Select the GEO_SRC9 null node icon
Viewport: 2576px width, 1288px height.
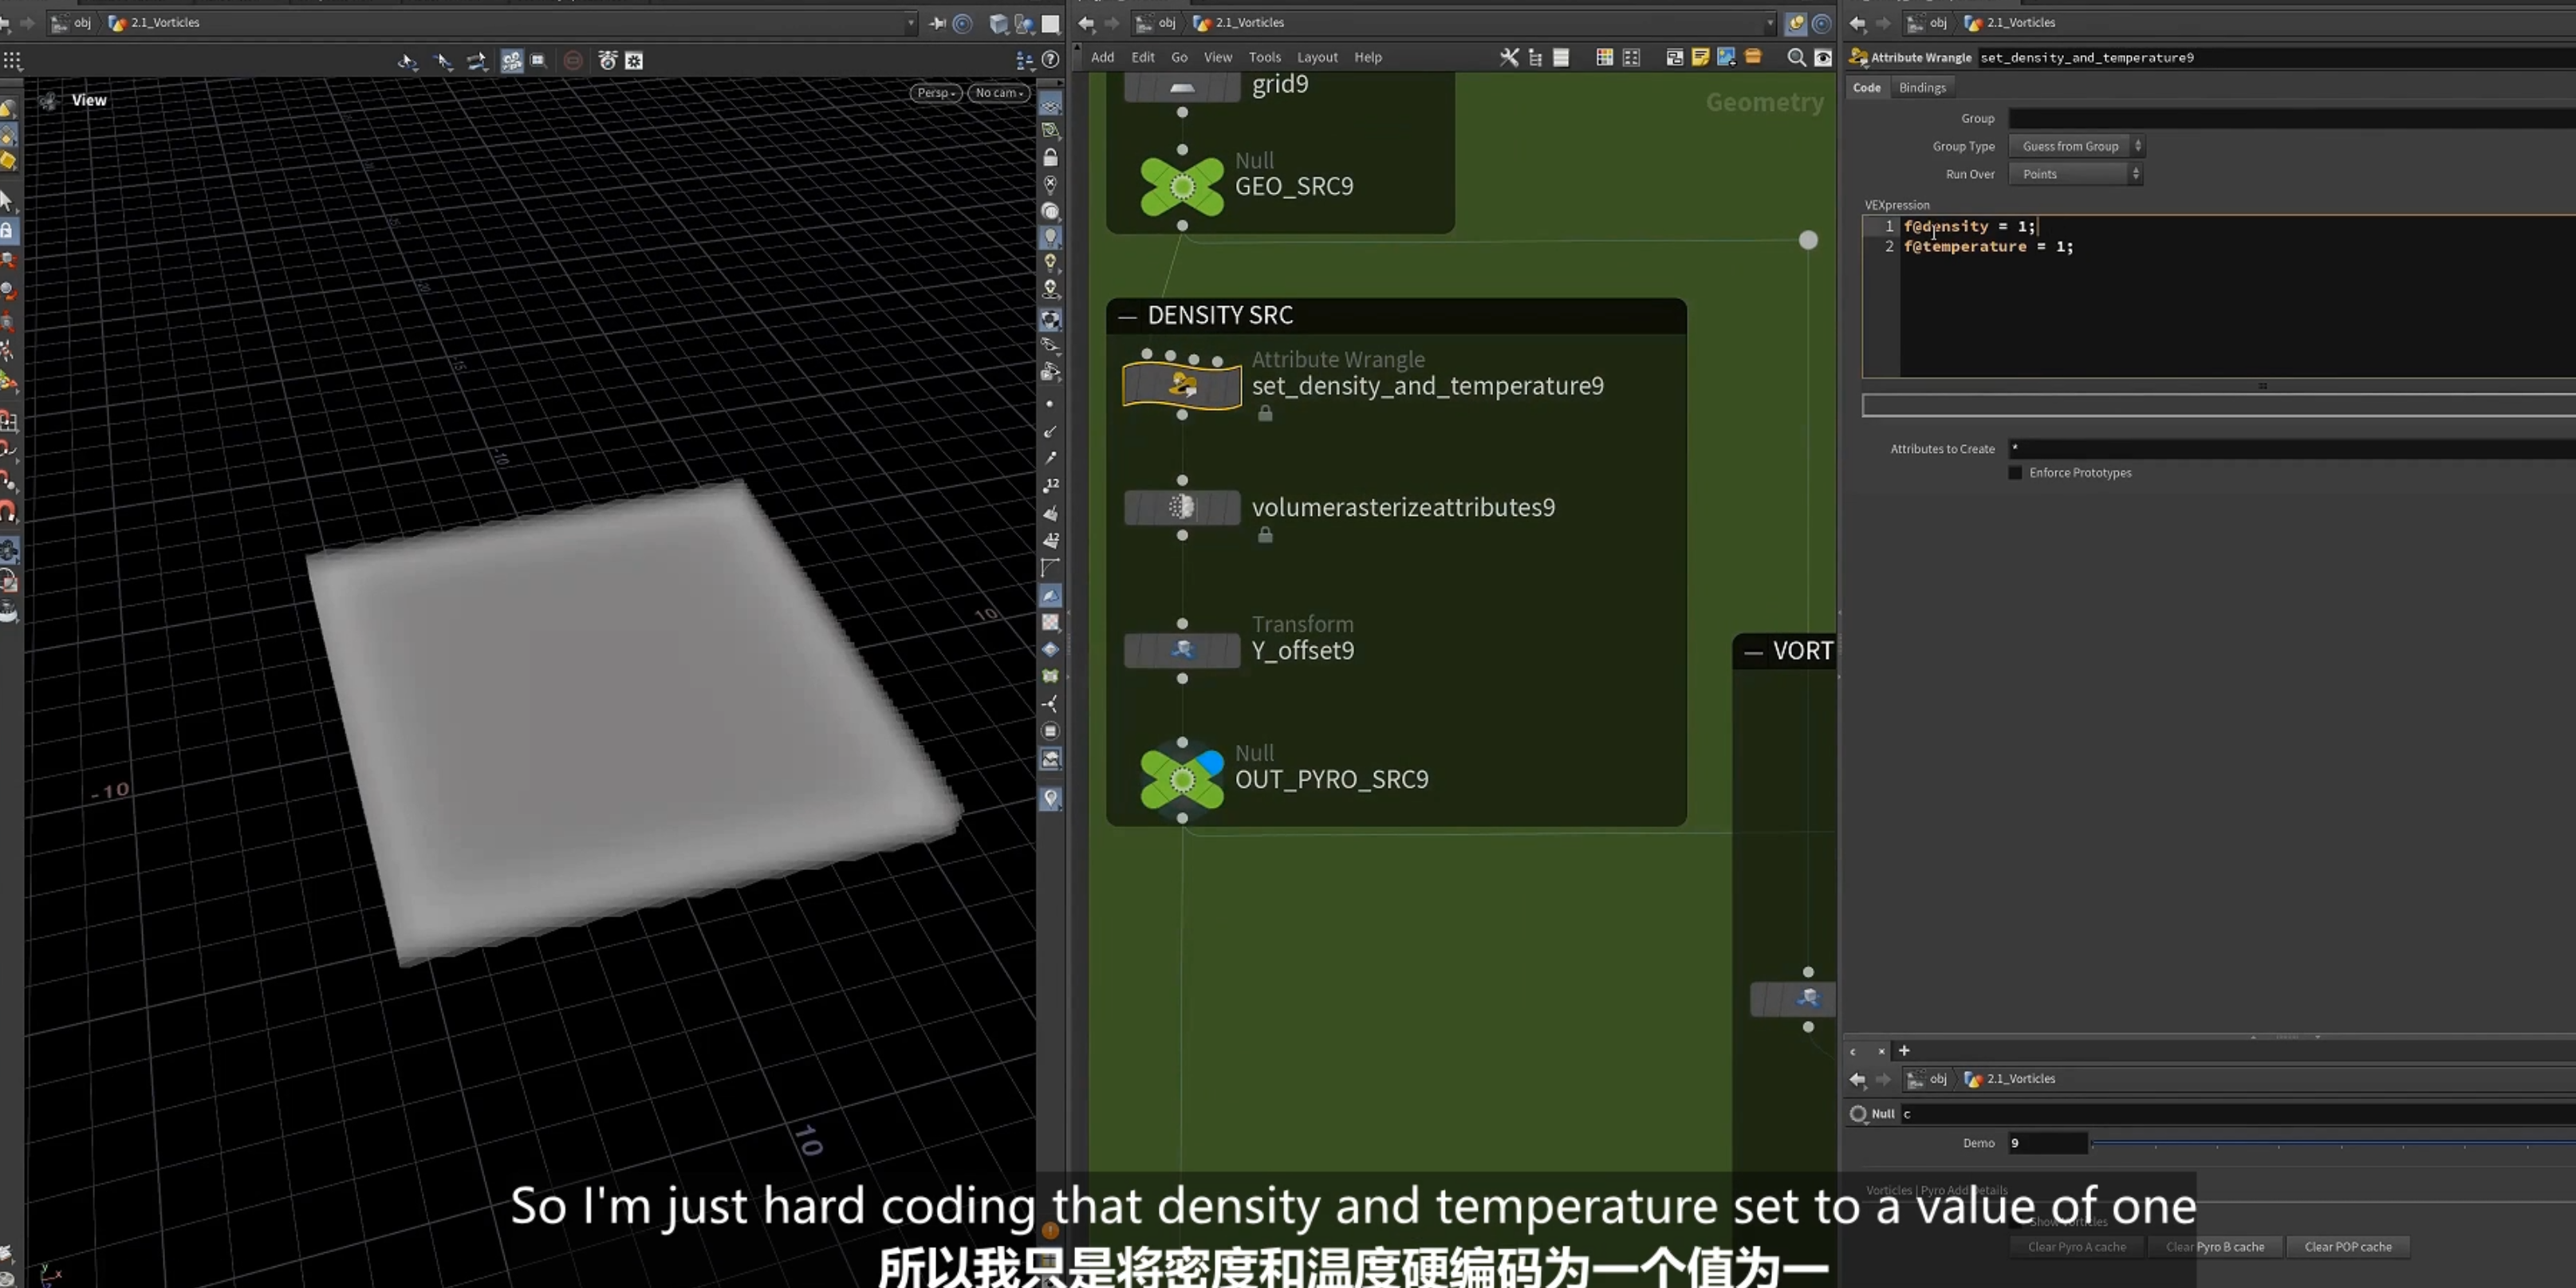1182,186
